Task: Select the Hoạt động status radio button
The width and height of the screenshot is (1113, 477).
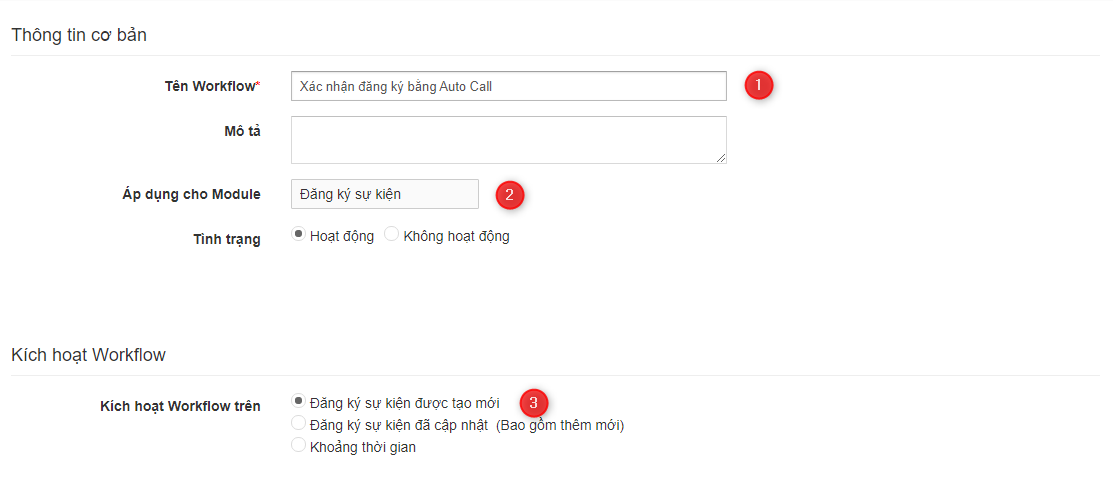Action: click(299, 234)
